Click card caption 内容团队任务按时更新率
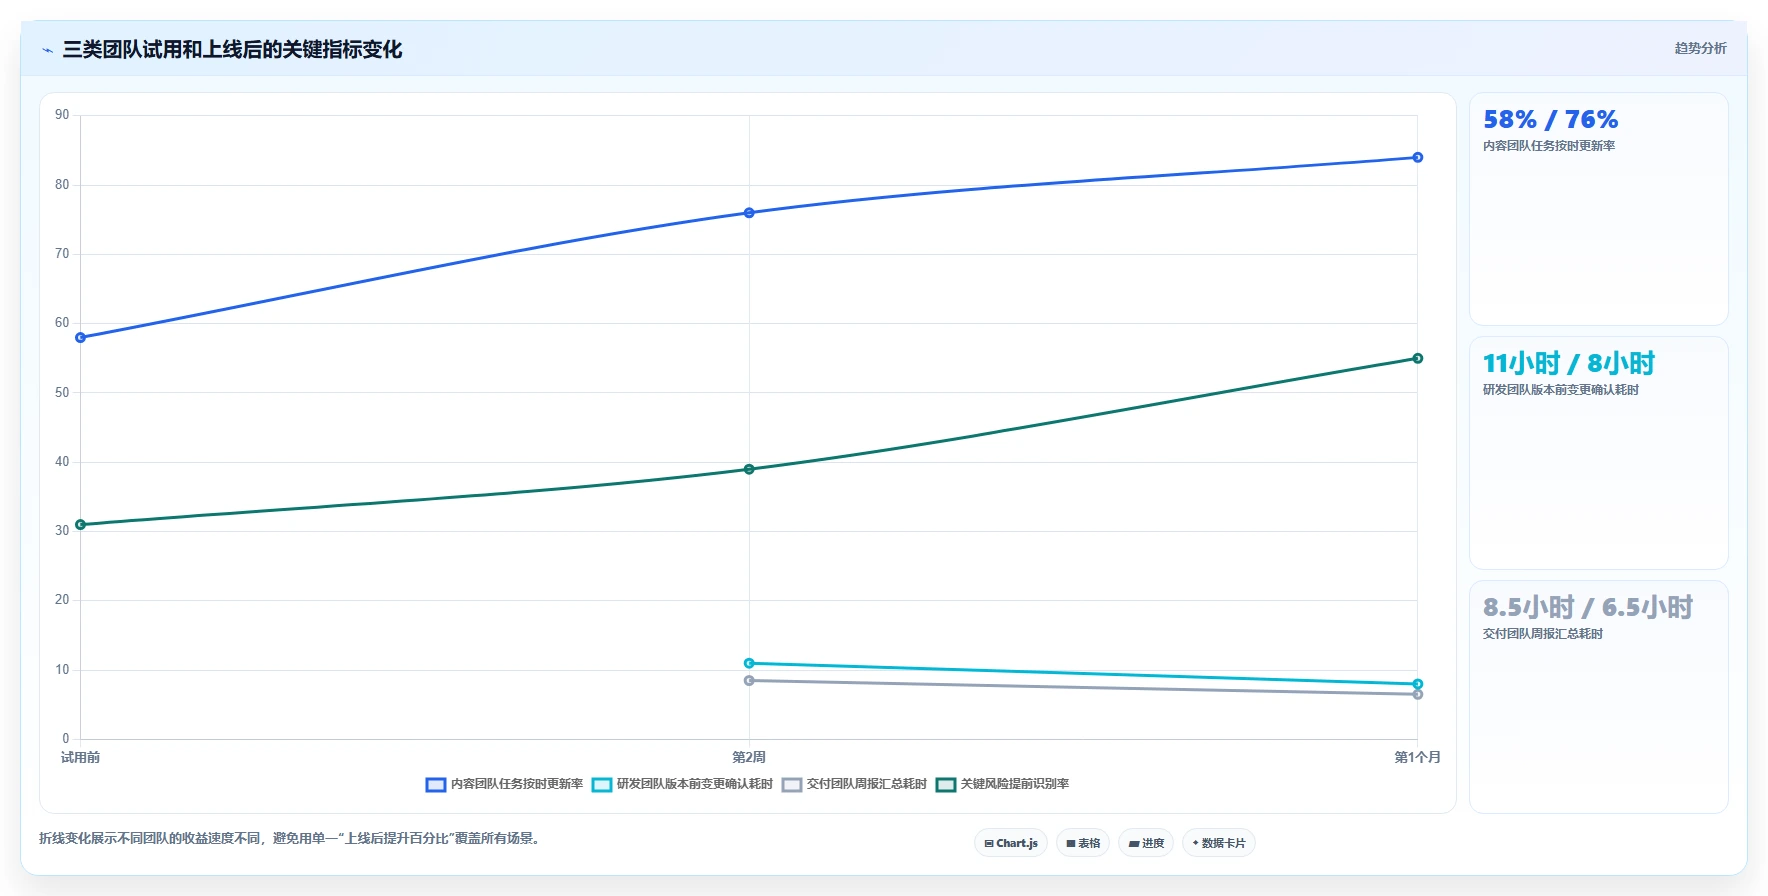 (x=1549, y=146)
